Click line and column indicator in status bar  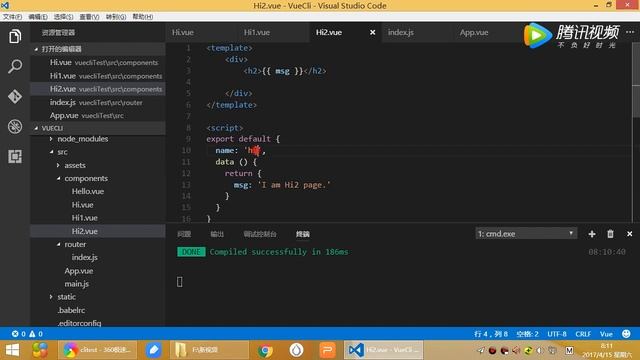point(491,334)
